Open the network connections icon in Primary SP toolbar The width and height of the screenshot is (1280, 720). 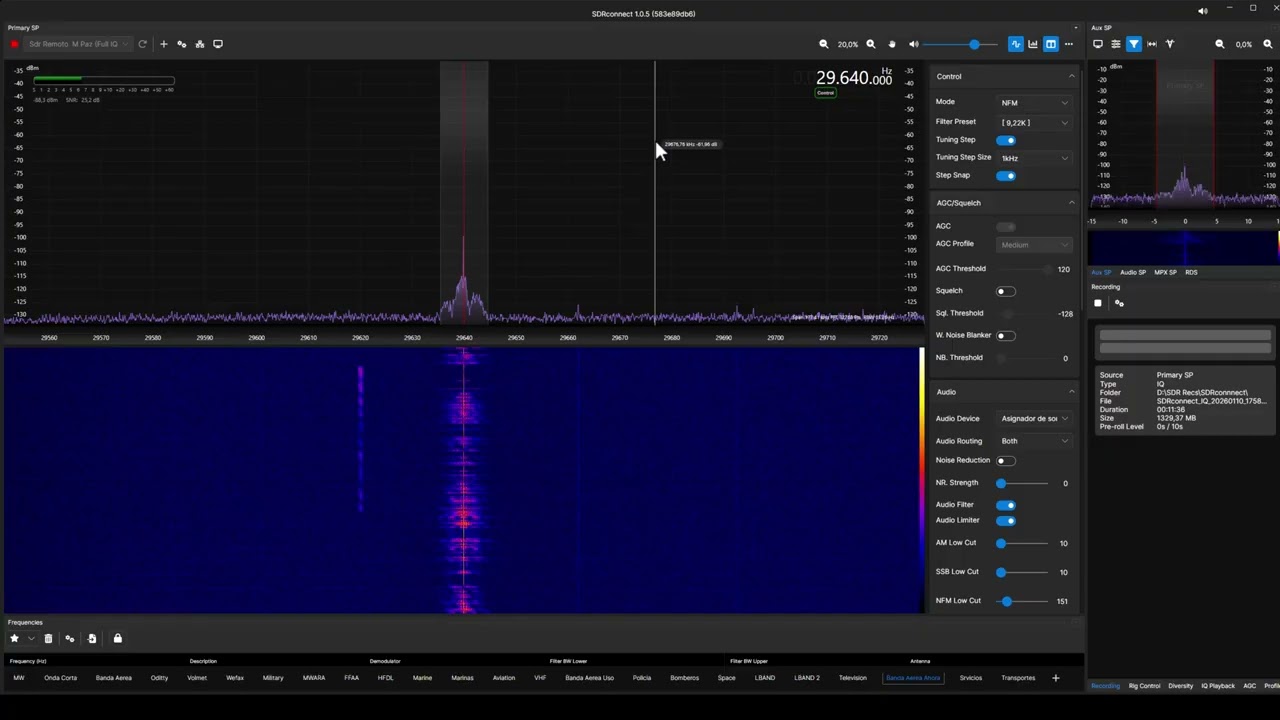point(200,44)
